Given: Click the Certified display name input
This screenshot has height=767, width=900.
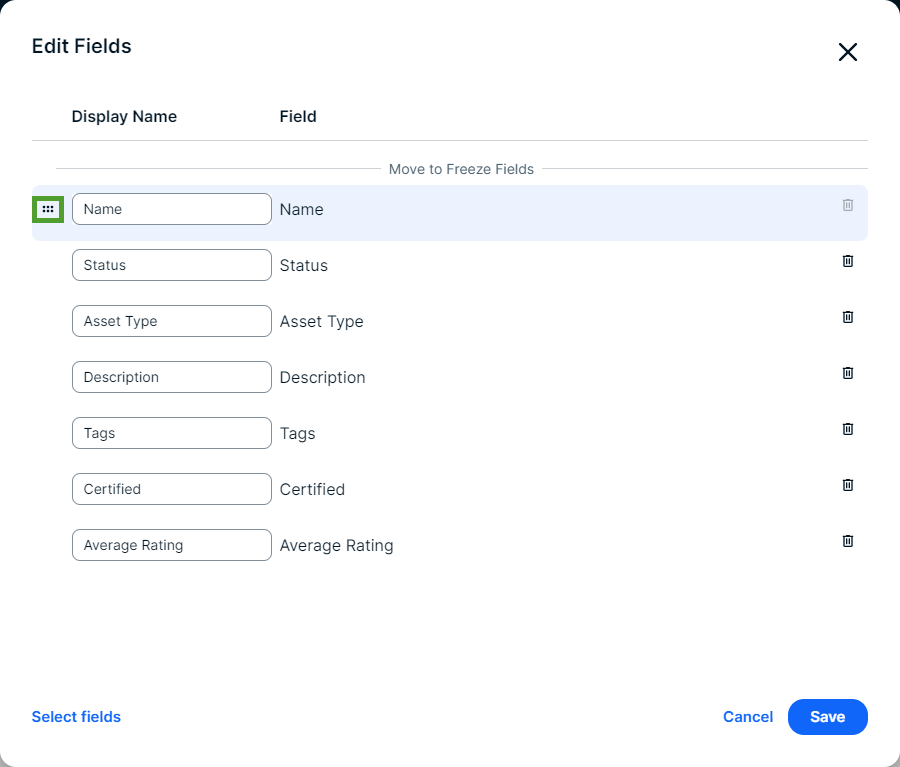Looking at the screenshot, I should [x=171, y=489].
